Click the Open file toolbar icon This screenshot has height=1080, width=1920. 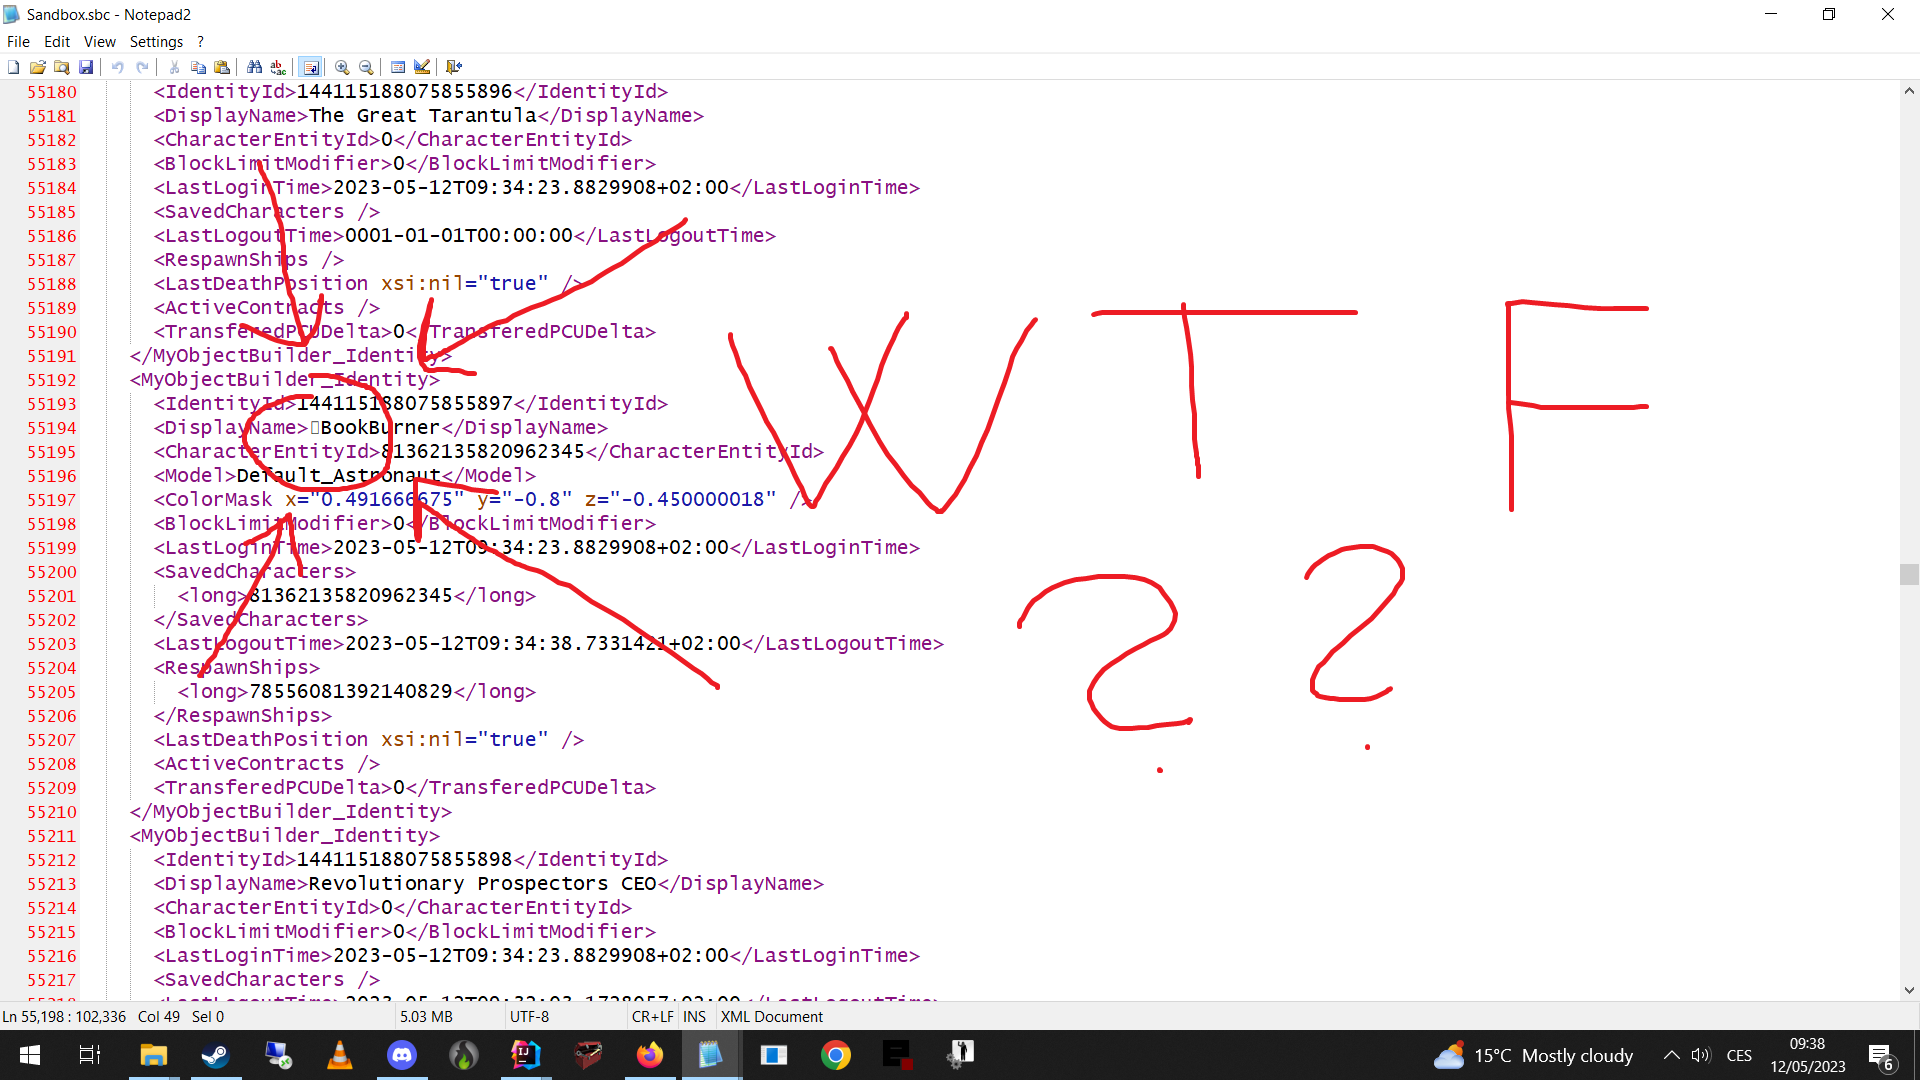[x=37, y=67]
